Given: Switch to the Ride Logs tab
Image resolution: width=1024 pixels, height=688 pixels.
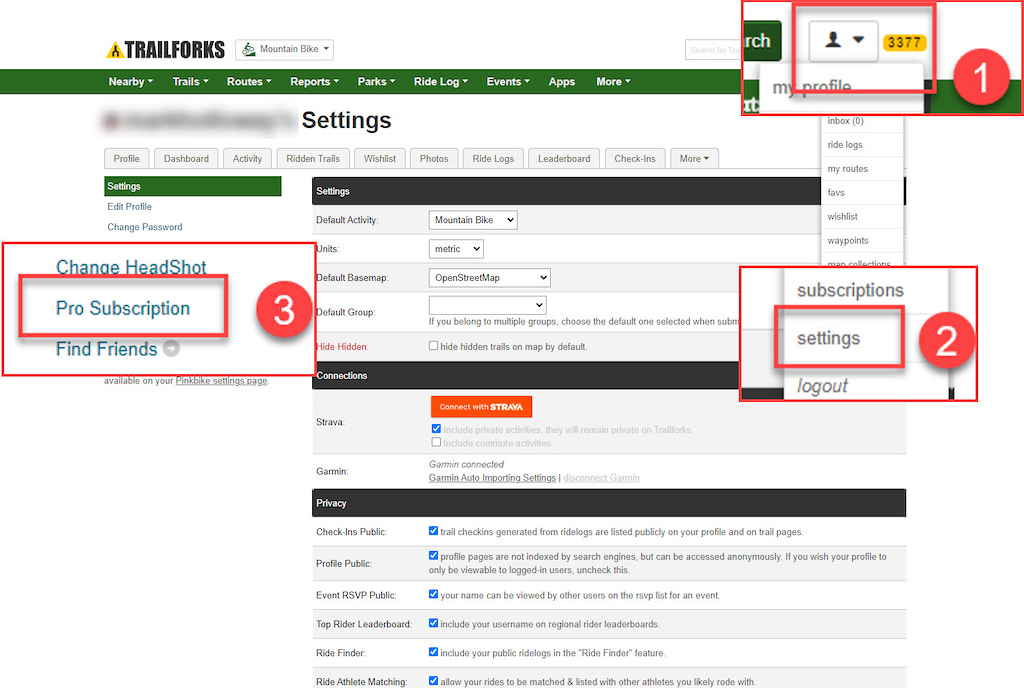Looking at the screenshot, I should (x=493, y=159).
